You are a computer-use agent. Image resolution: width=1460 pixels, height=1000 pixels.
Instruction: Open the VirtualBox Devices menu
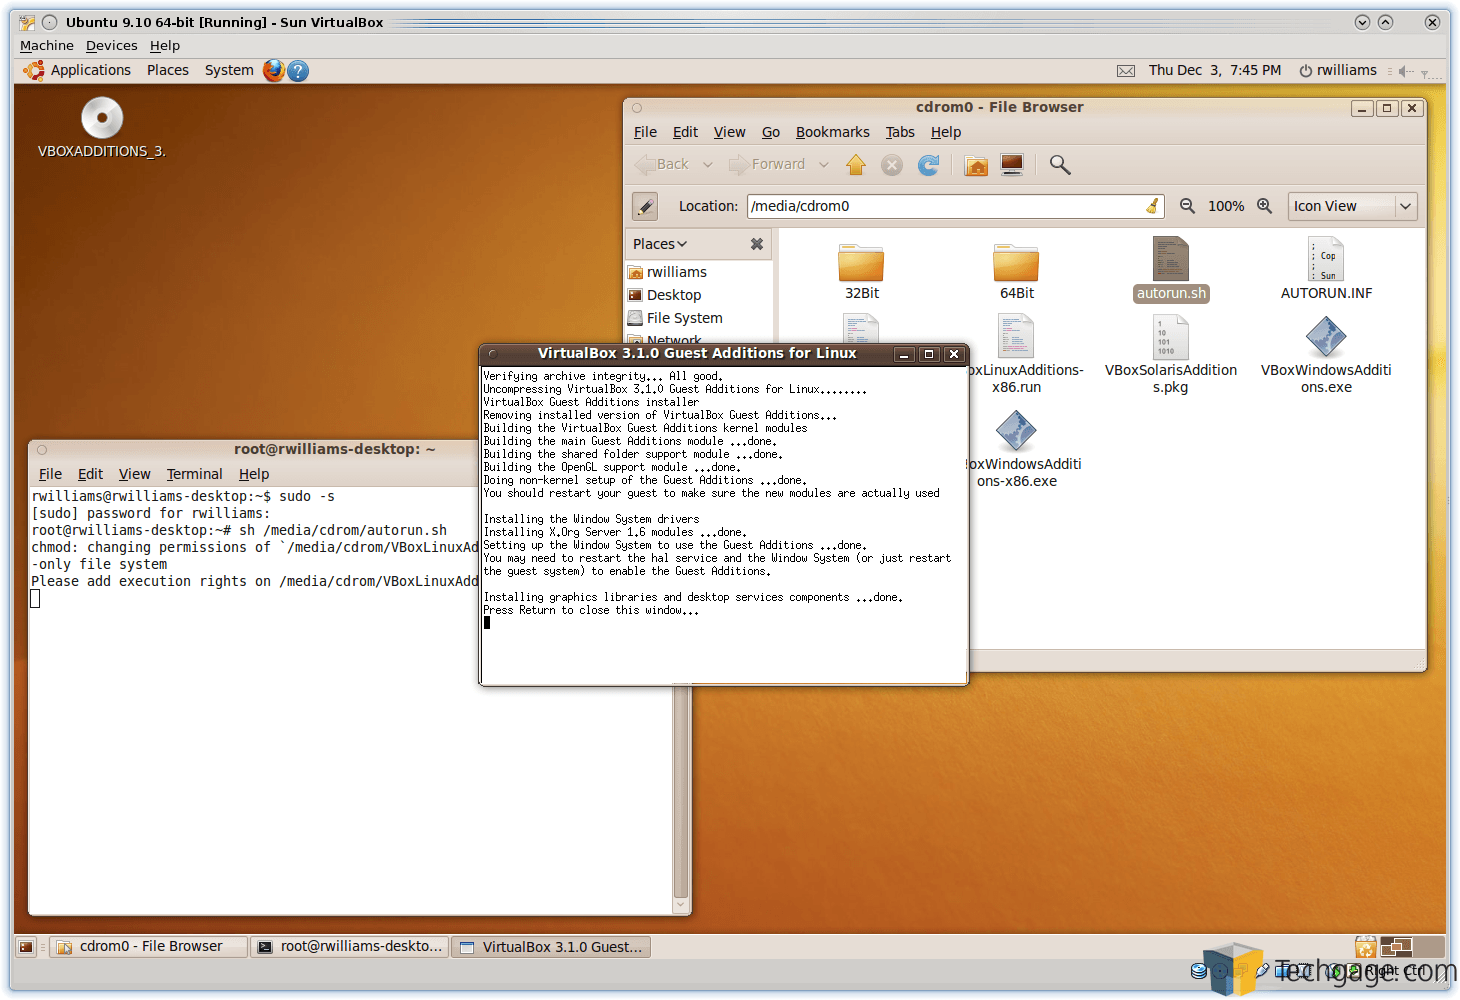coord(111,46)
